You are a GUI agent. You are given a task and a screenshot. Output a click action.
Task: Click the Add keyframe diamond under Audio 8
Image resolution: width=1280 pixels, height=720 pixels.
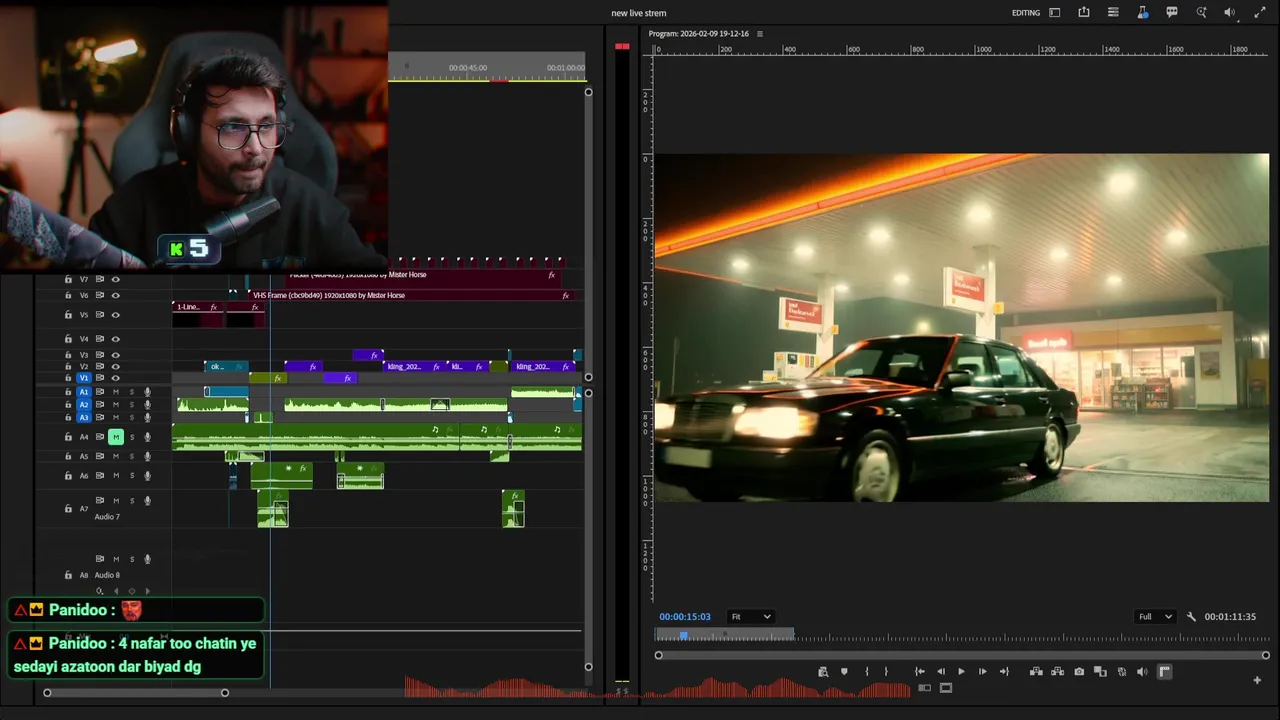click(132, 591)
